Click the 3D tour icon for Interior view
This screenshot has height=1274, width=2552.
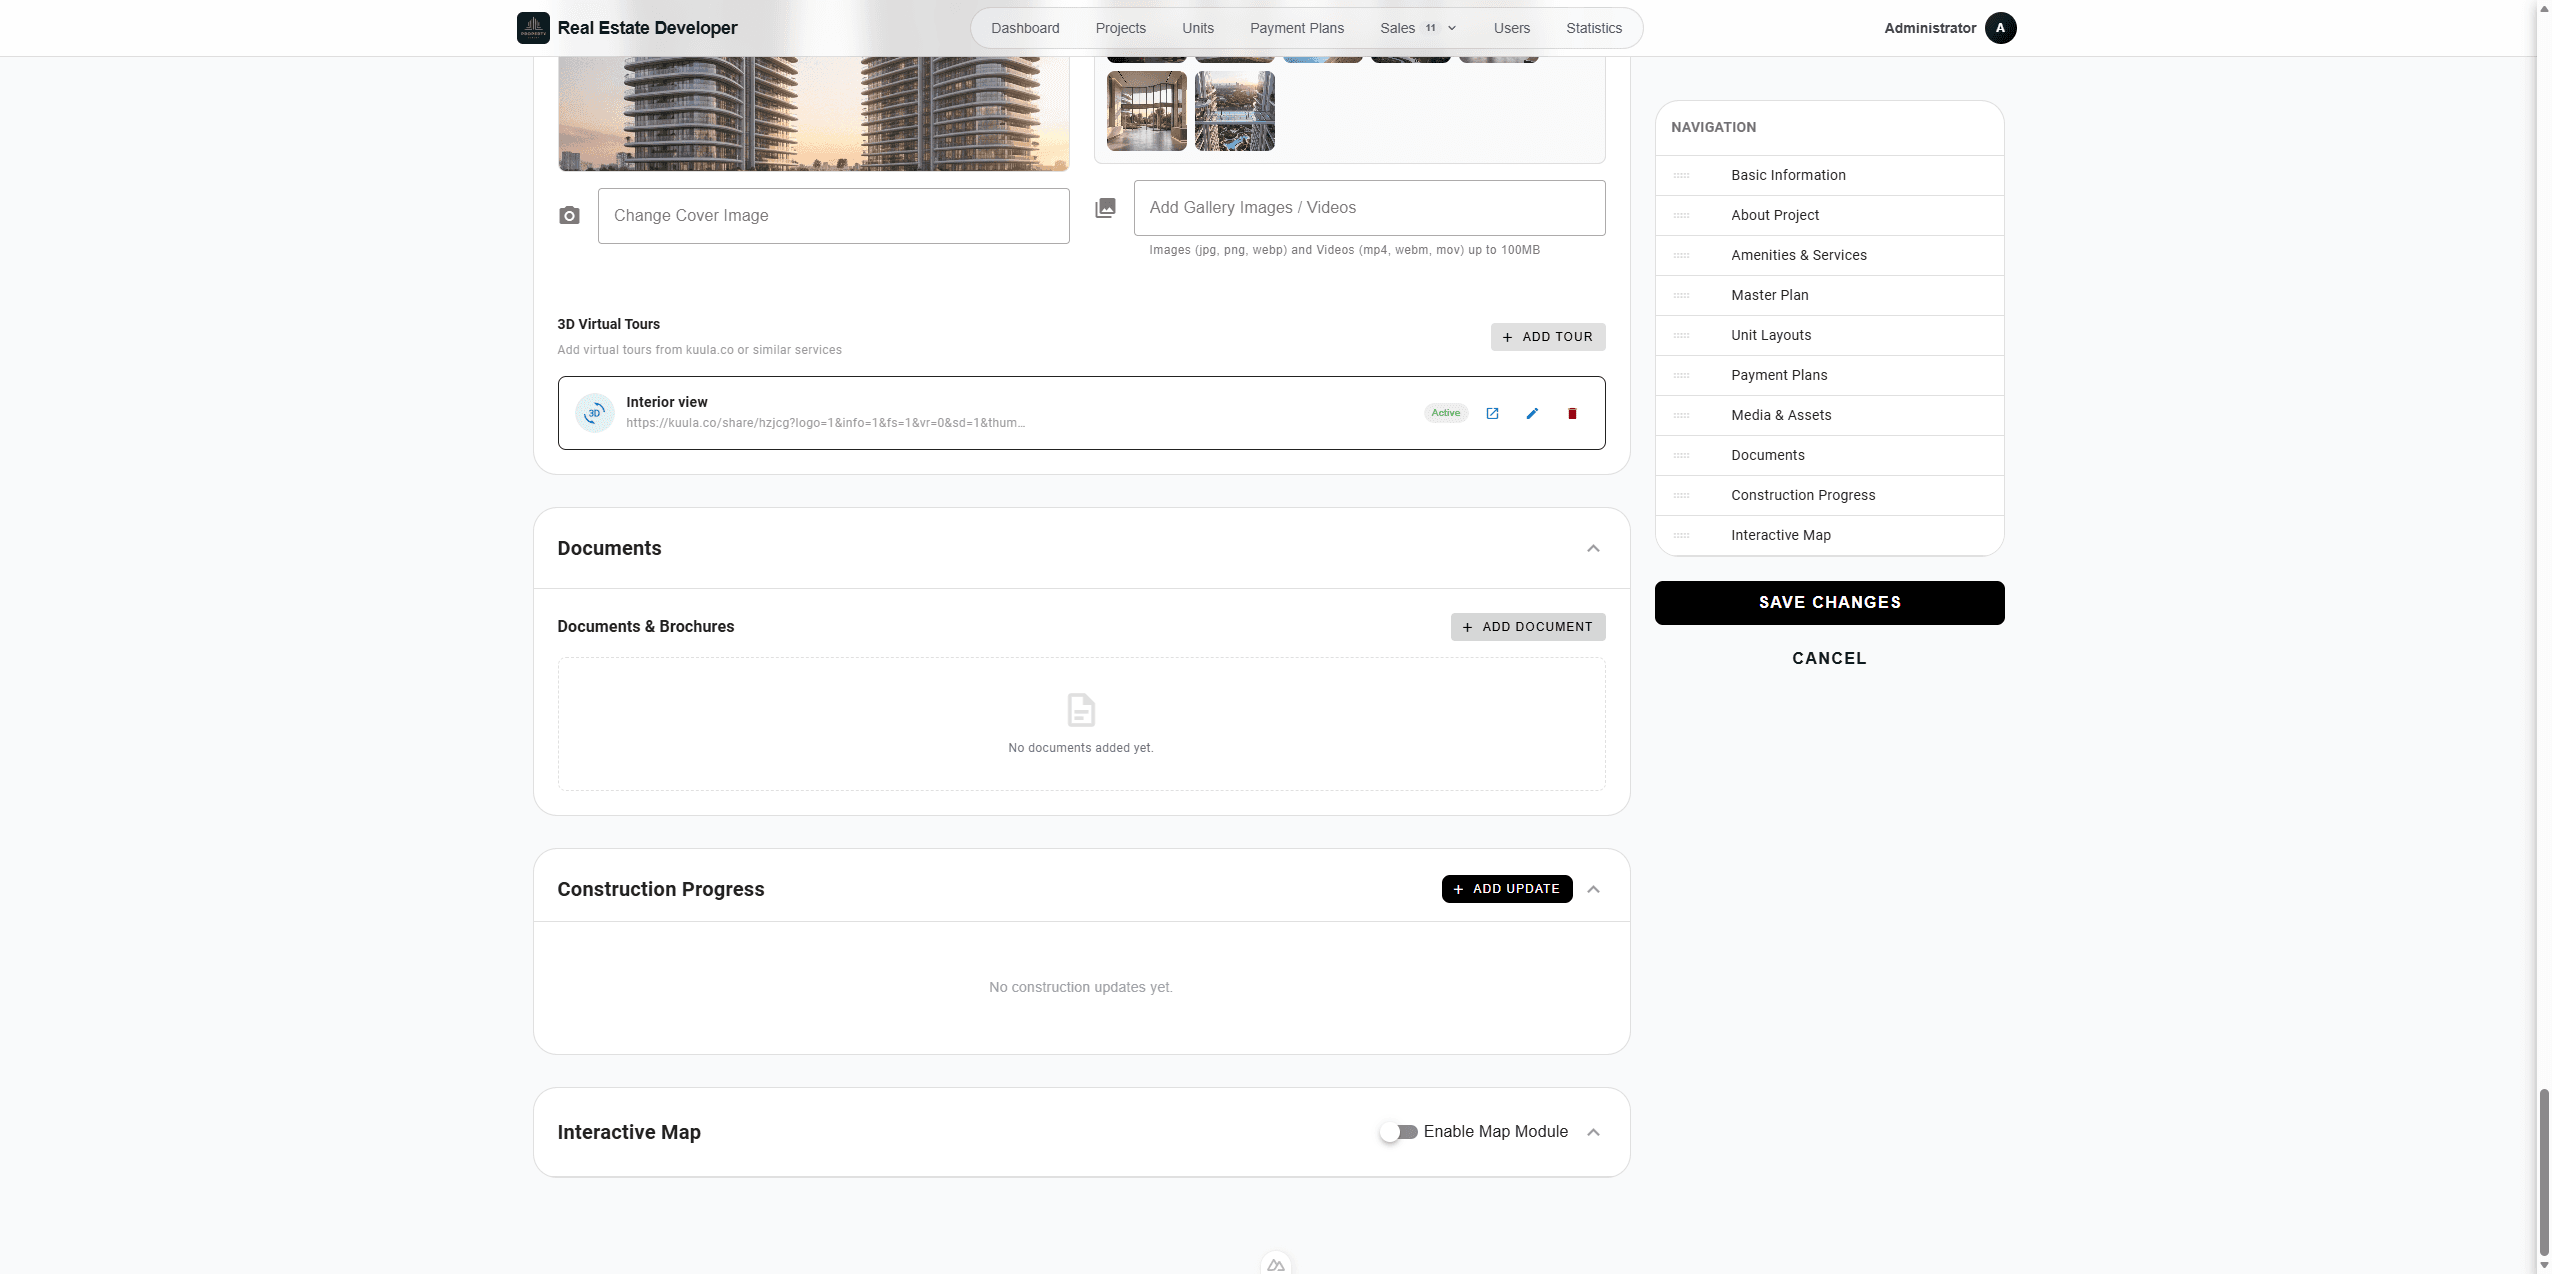click(x=595, y=413)
